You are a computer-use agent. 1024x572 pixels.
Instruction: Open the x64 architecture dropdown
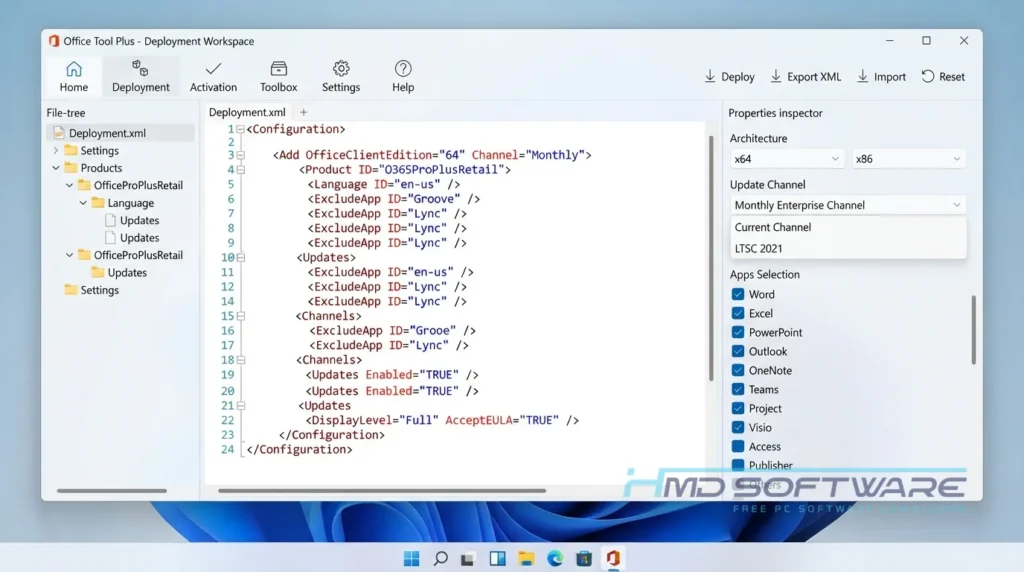tap(786, 159)
